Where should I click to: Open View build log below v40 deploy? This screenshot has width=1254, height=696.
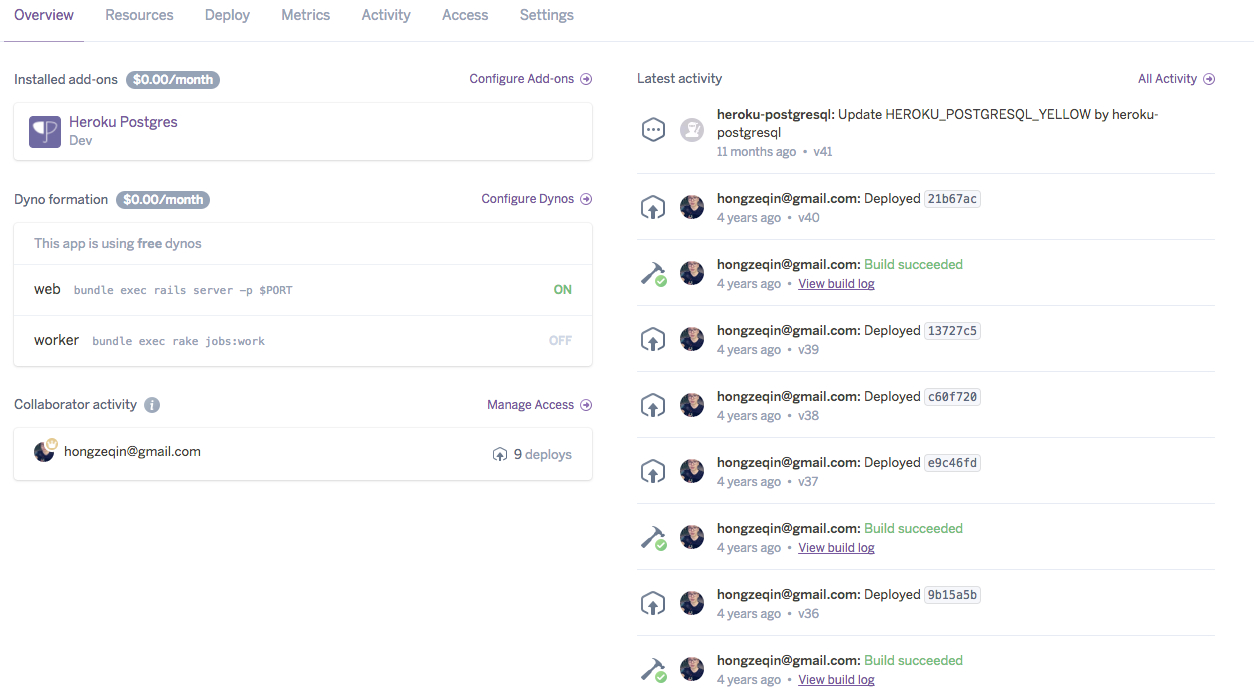(x=836, y=284)
